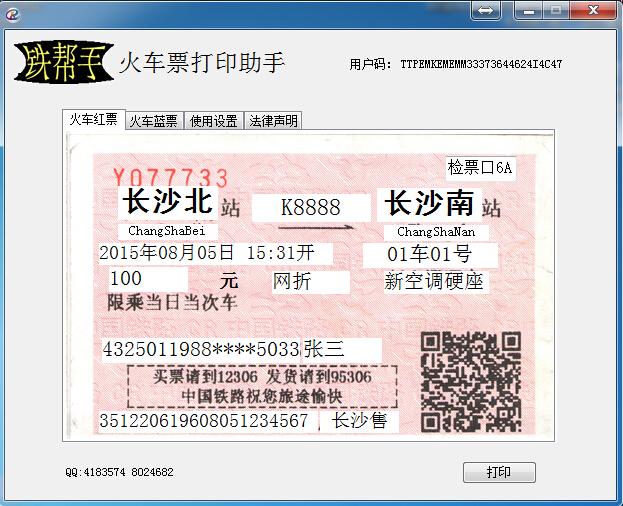This screenshot has height=506, width=623.
Task: Edit the train number field K8888
Action: (311, 208)
